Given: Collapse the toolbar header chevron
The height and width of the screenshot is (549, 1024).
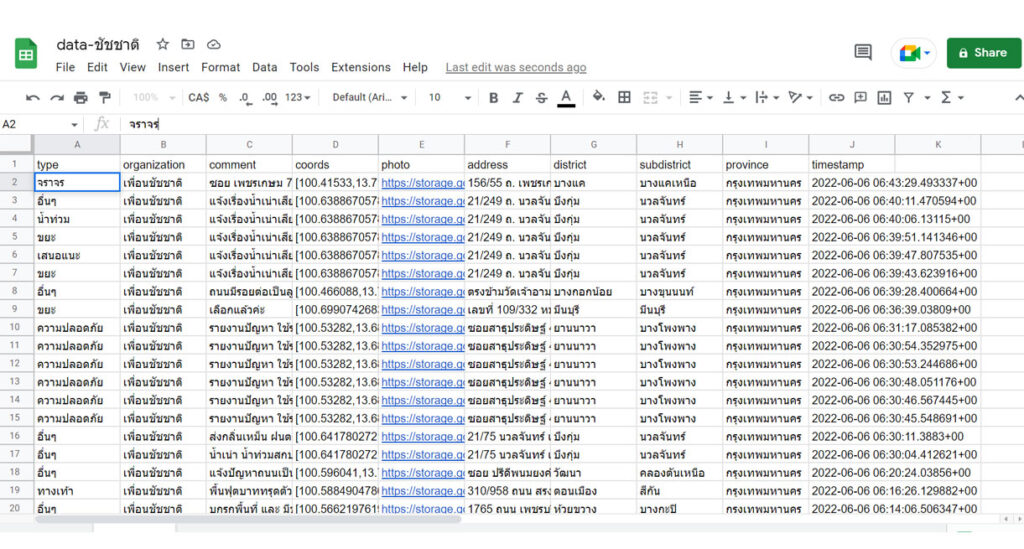Looking at the screenshot, I should point(1018,98).
